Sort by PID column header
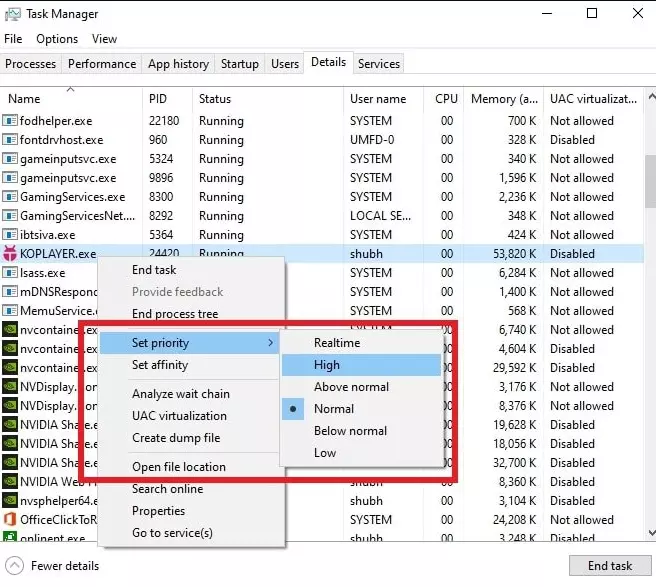 pos(167,99)
